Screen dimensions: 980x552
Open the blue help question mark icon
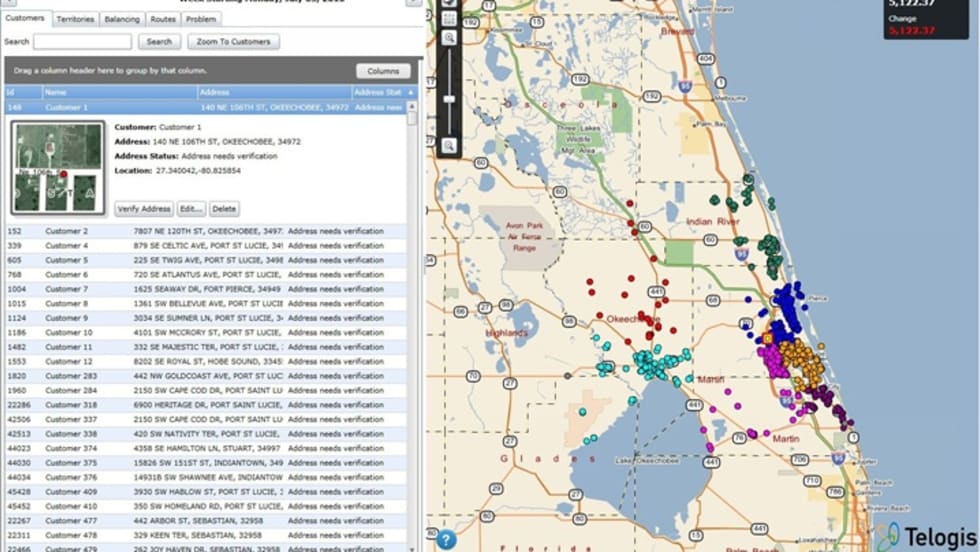[447, 539]
